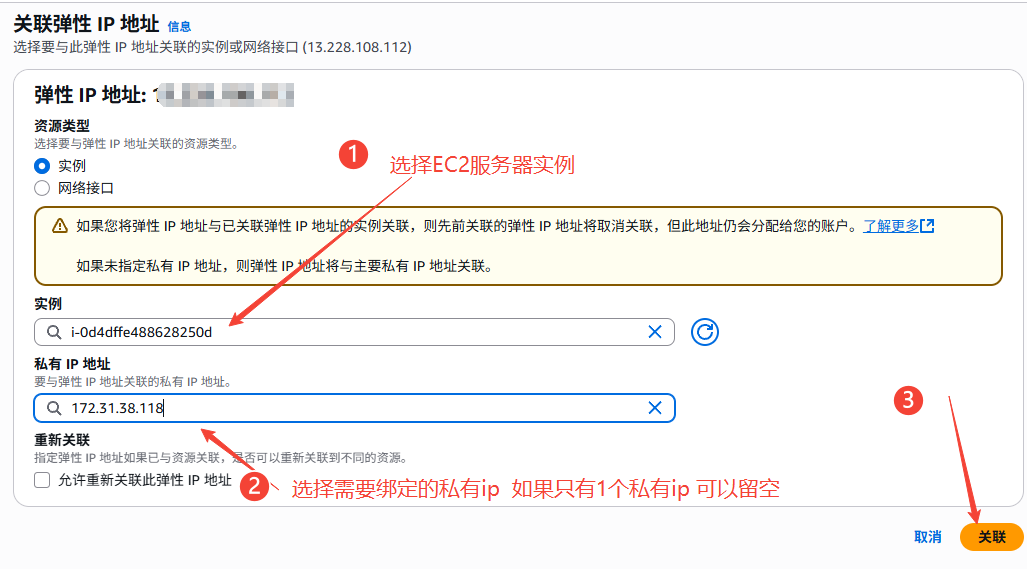Screen dimensions: 1027x569
Task: Click the warning triangle icon in the alert
Action: [60, 226]
